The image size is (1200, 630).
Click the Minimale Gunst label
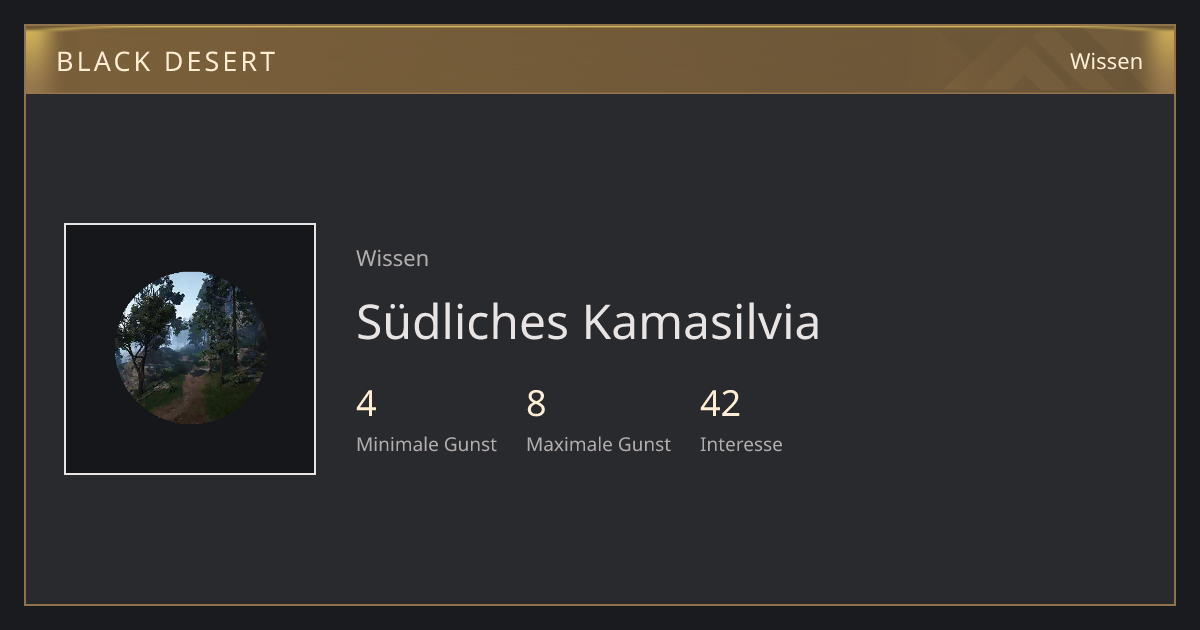[x=426, y=444]
